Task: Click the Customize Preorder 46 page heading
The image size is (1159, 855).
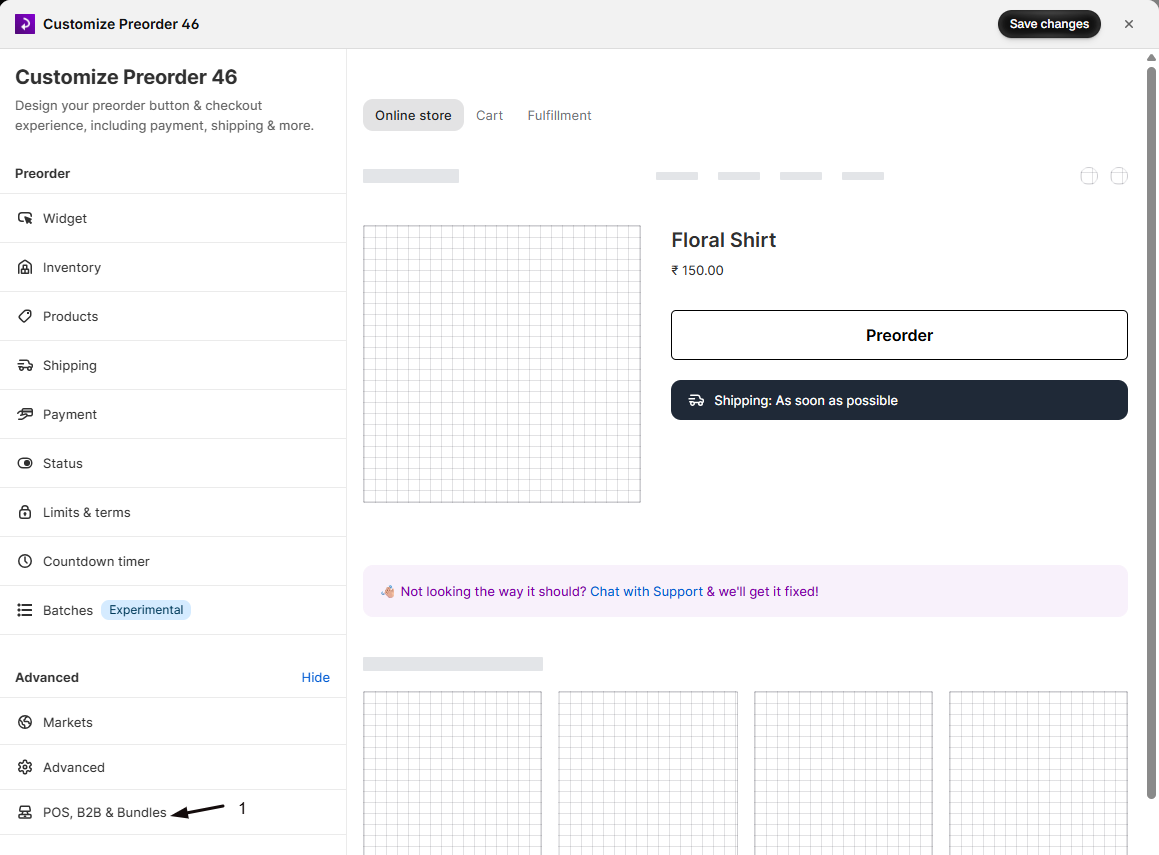Action: click(x=126, y=77)
